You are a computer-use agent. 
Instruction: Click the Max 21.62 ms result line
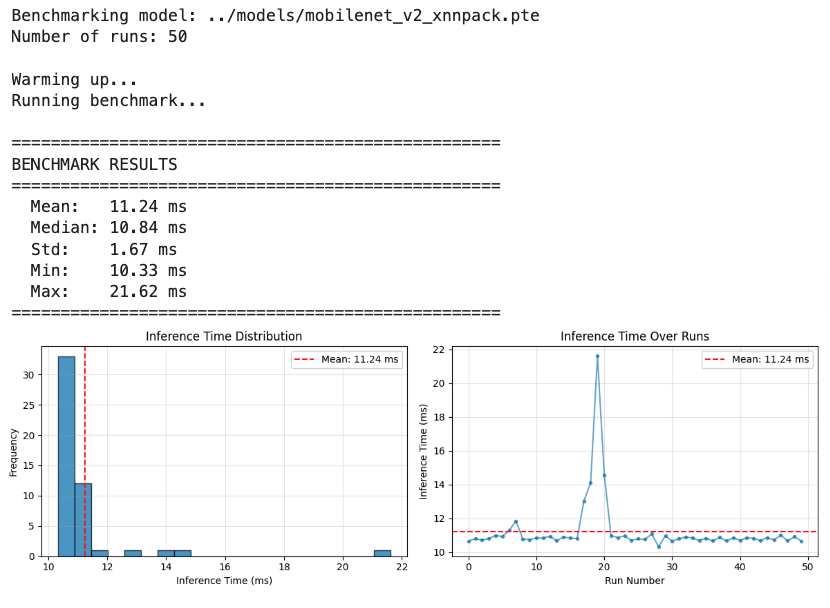[x=108, y=292]
